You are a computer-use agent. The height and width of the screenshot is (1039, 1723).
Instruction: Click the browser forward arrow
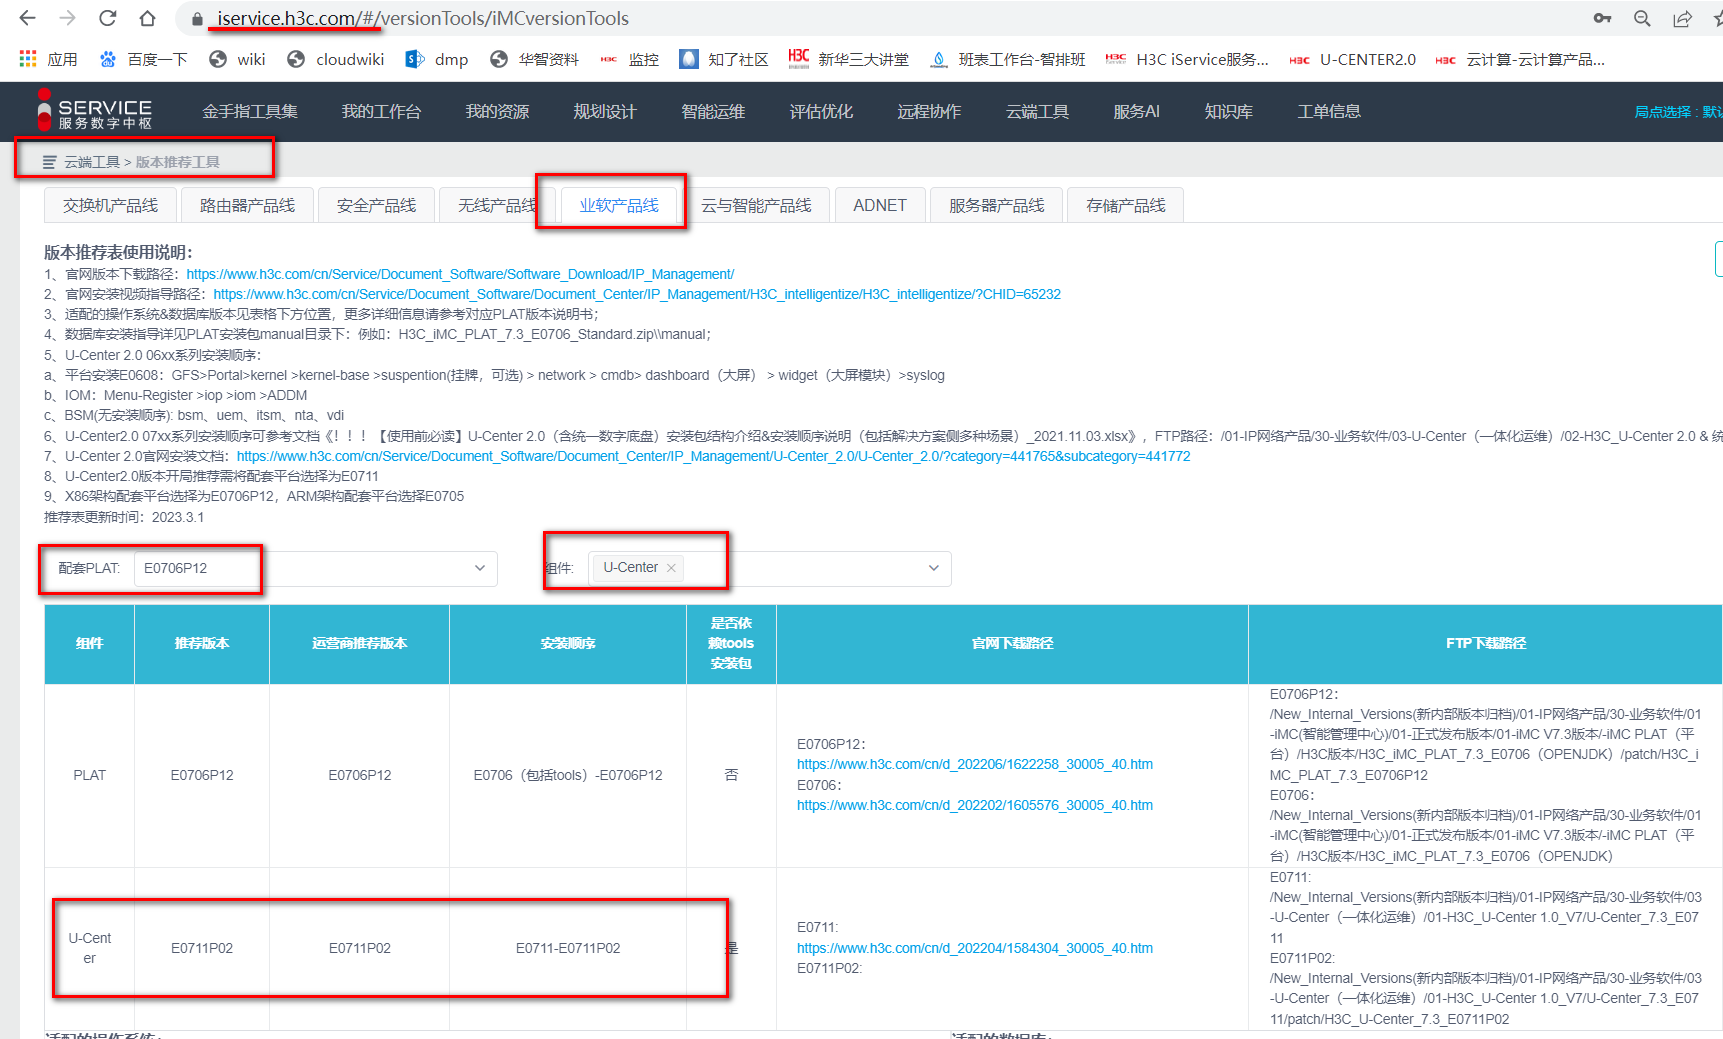[67, 18]
